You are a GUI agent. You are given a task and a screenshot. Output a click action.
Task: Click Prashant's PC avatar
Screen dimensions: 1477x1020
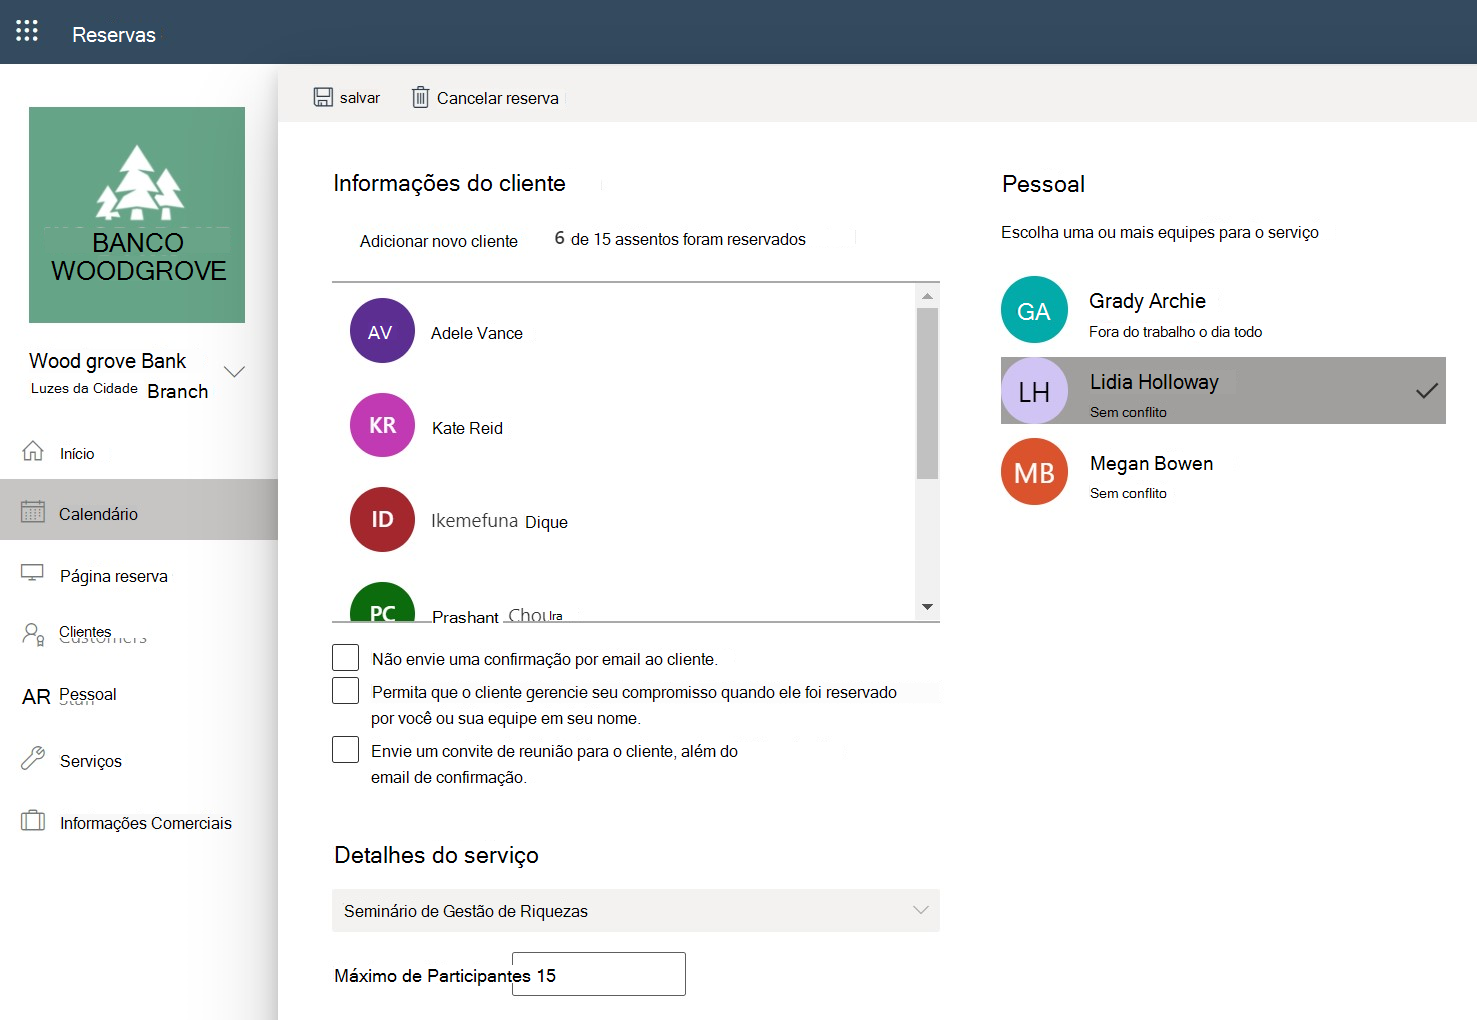point(382,602)
